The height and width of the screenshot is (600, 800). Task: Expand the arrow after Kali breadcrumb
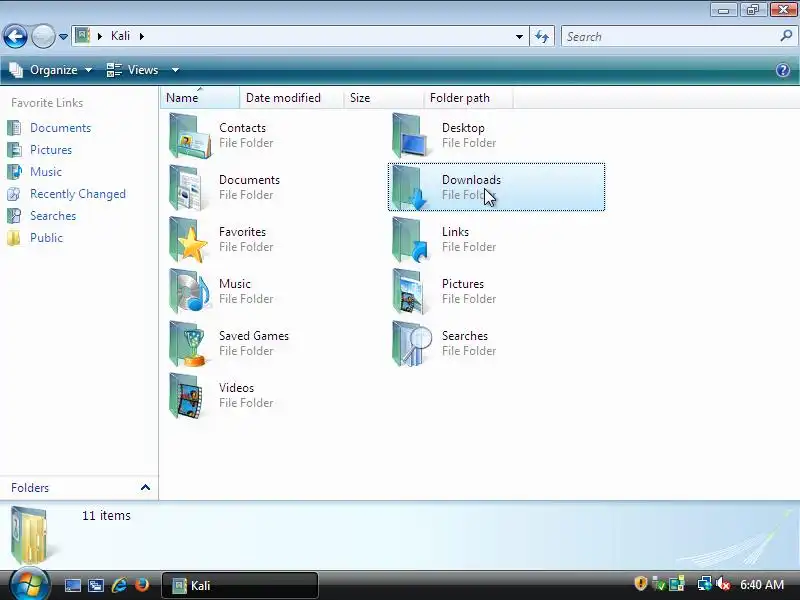[x=142, y=36]
